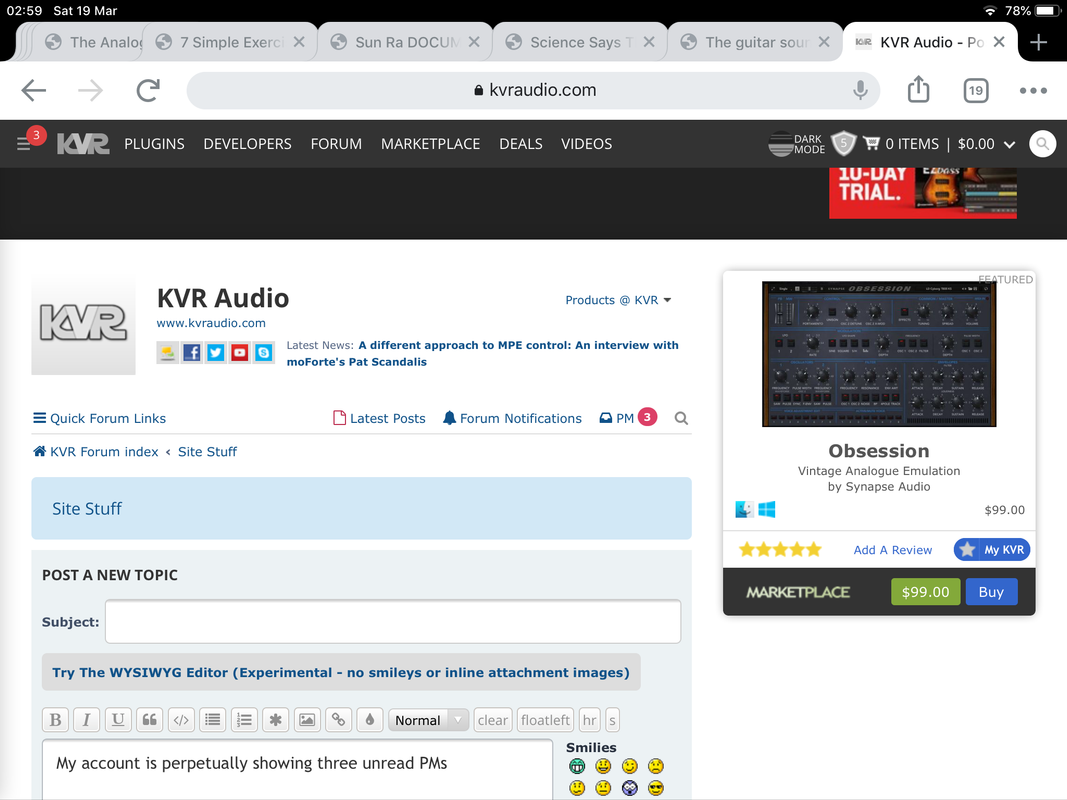
Task: Tap the microphone icon in address bar
Action: point(860,90)
